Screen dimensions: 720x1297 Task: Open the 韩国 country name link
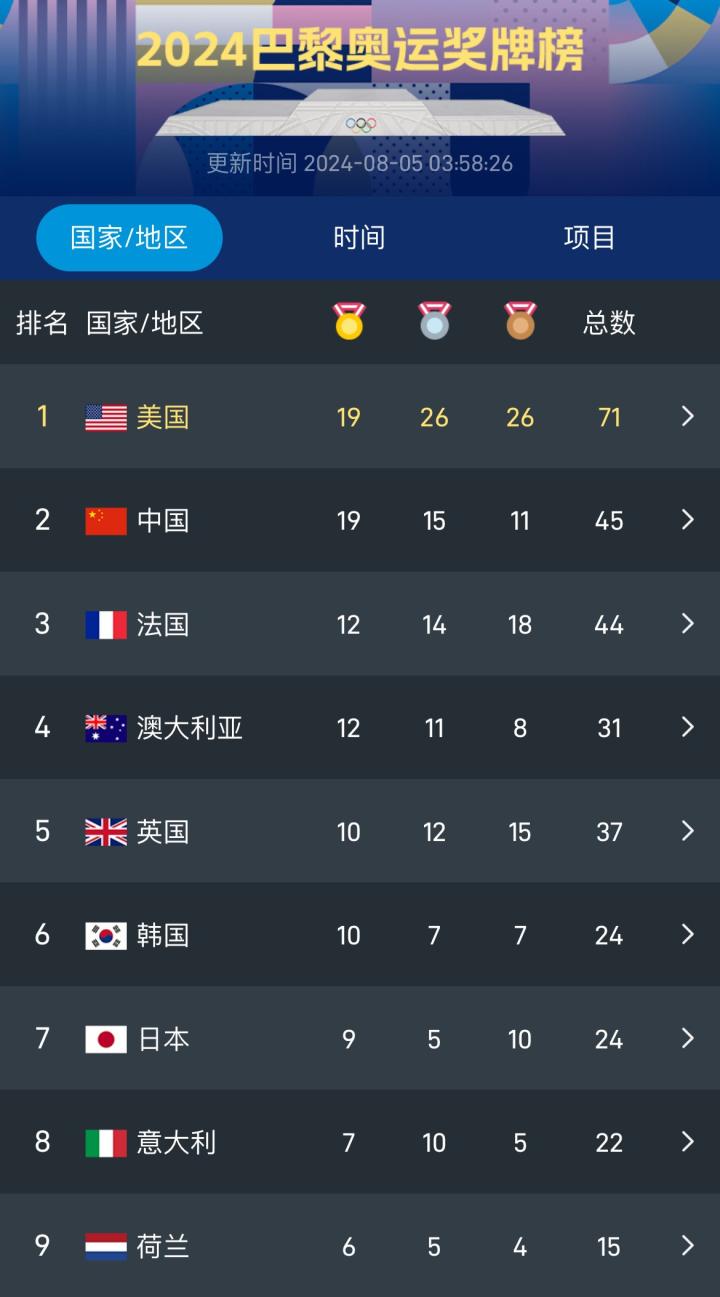[x=163, y=935]
